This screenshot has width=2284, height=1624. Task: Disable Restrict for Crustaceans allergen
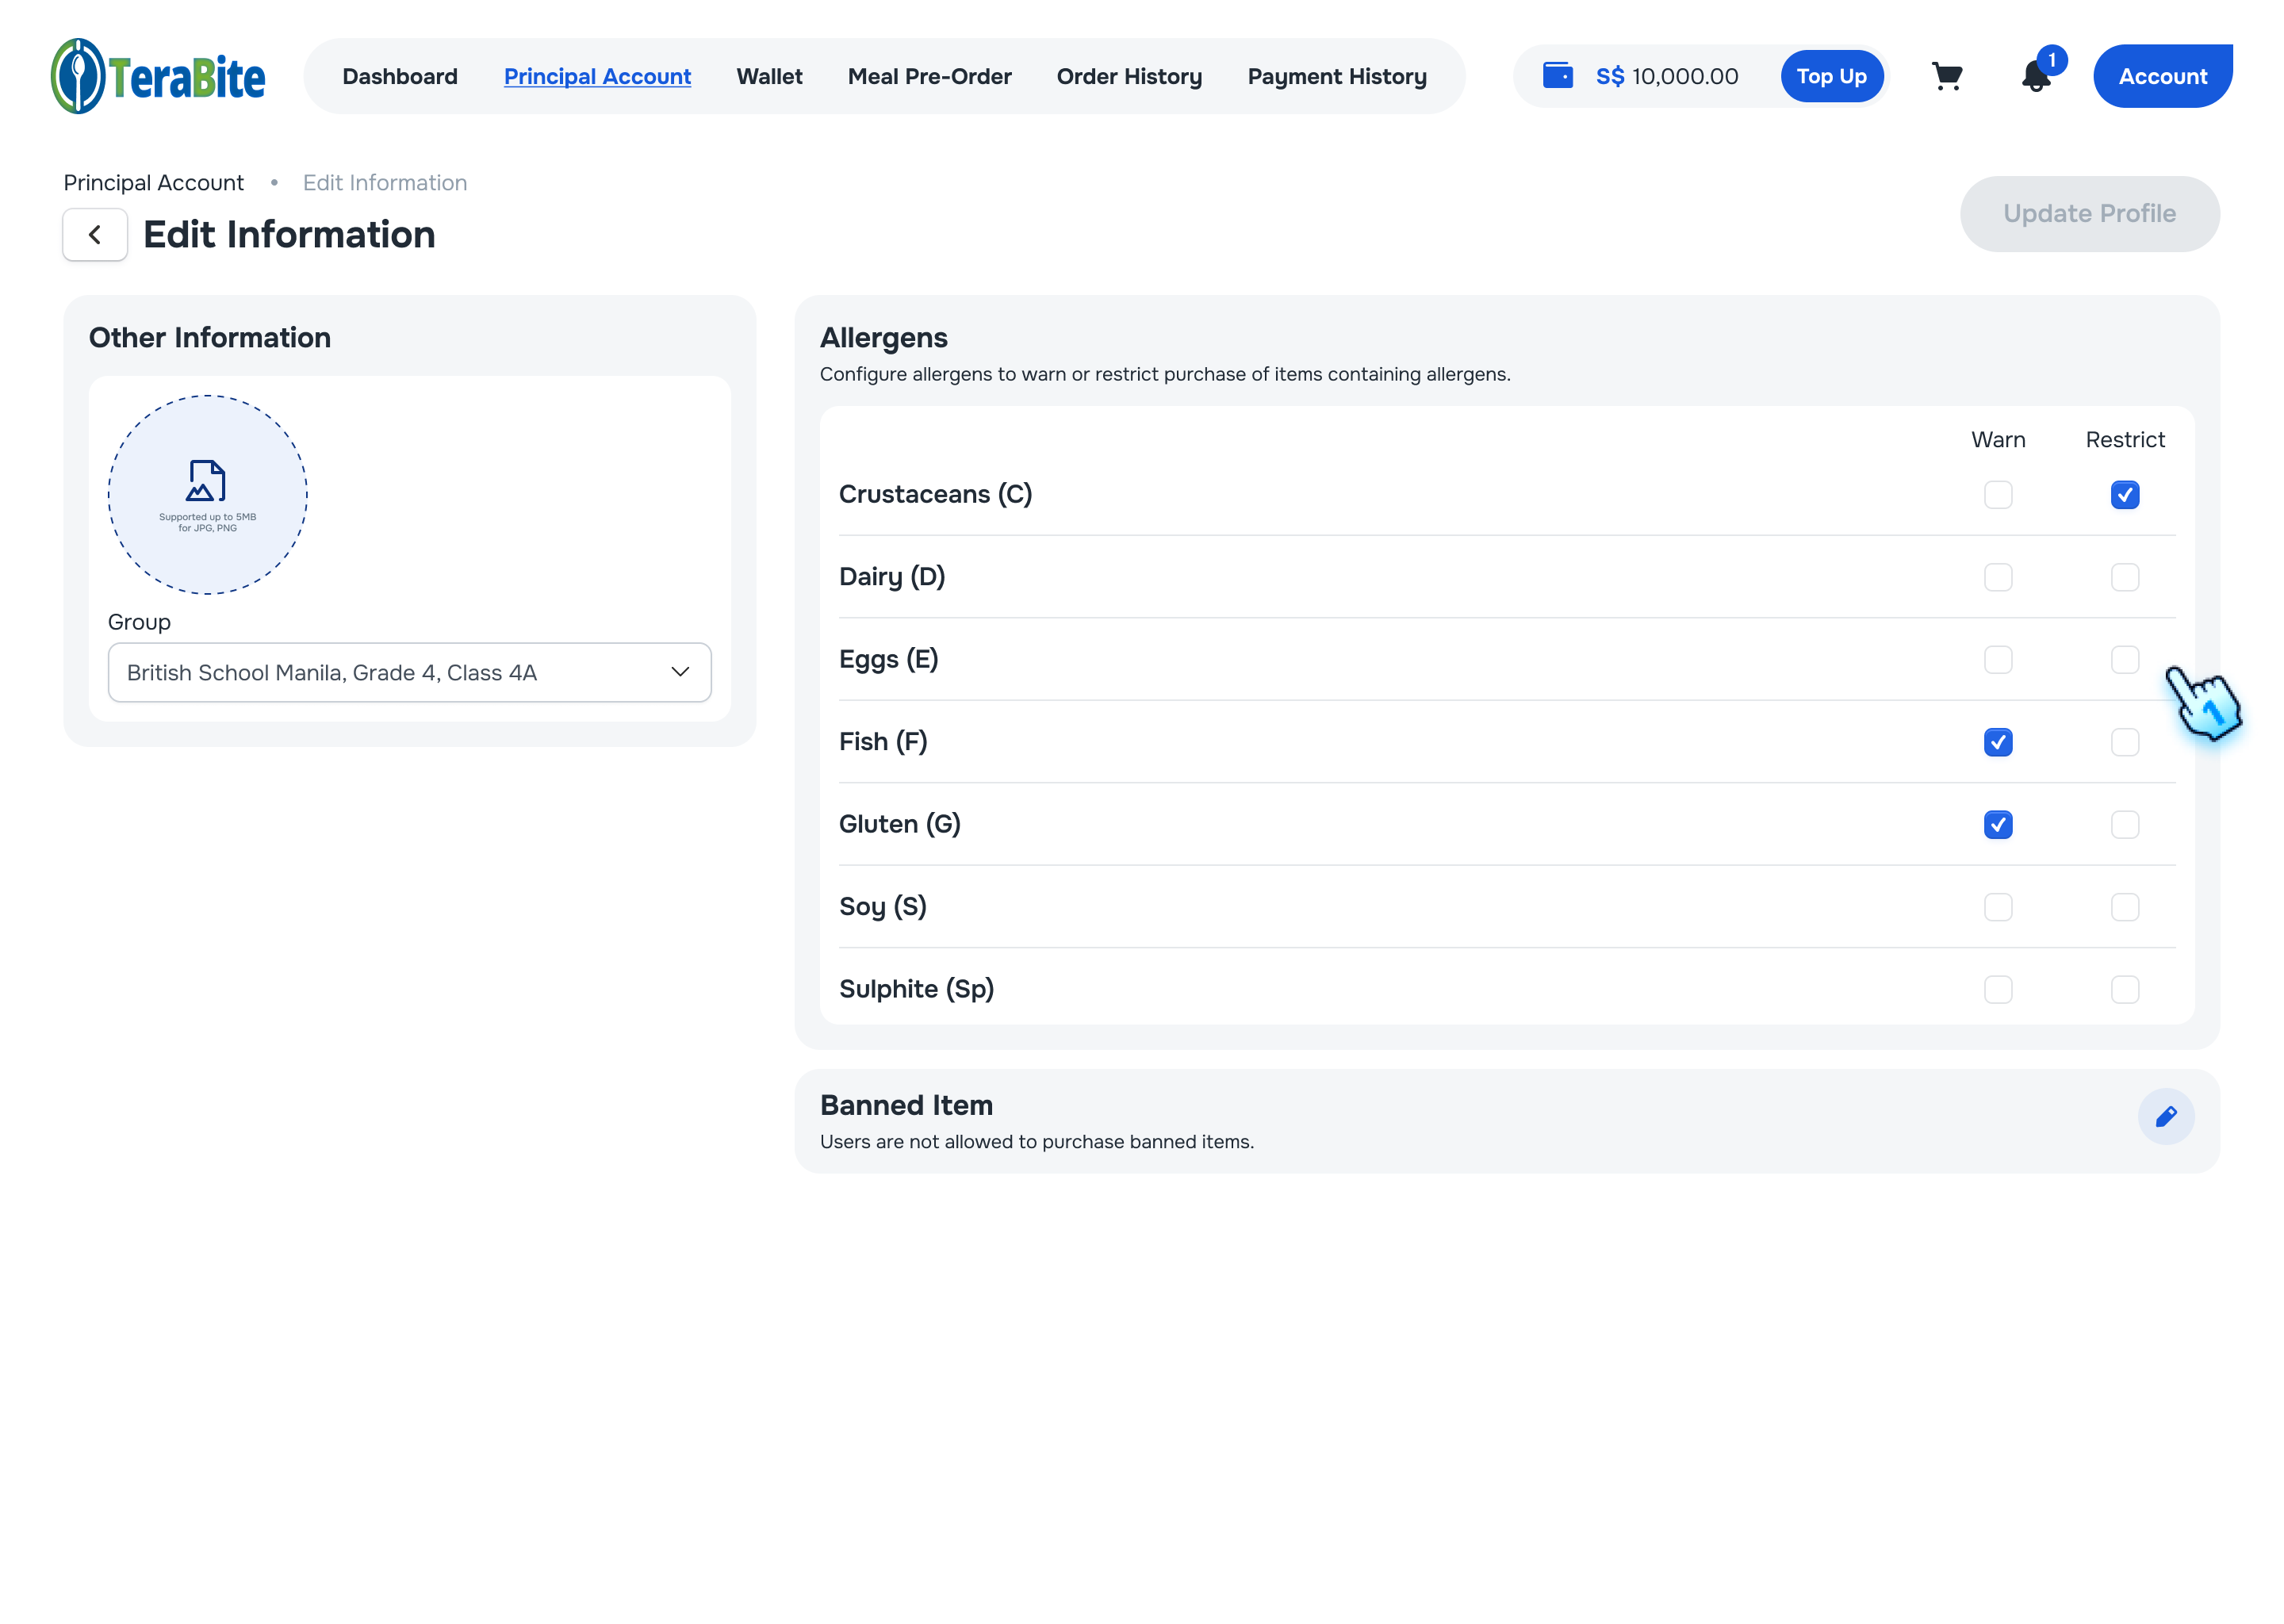pos(2125,494)
